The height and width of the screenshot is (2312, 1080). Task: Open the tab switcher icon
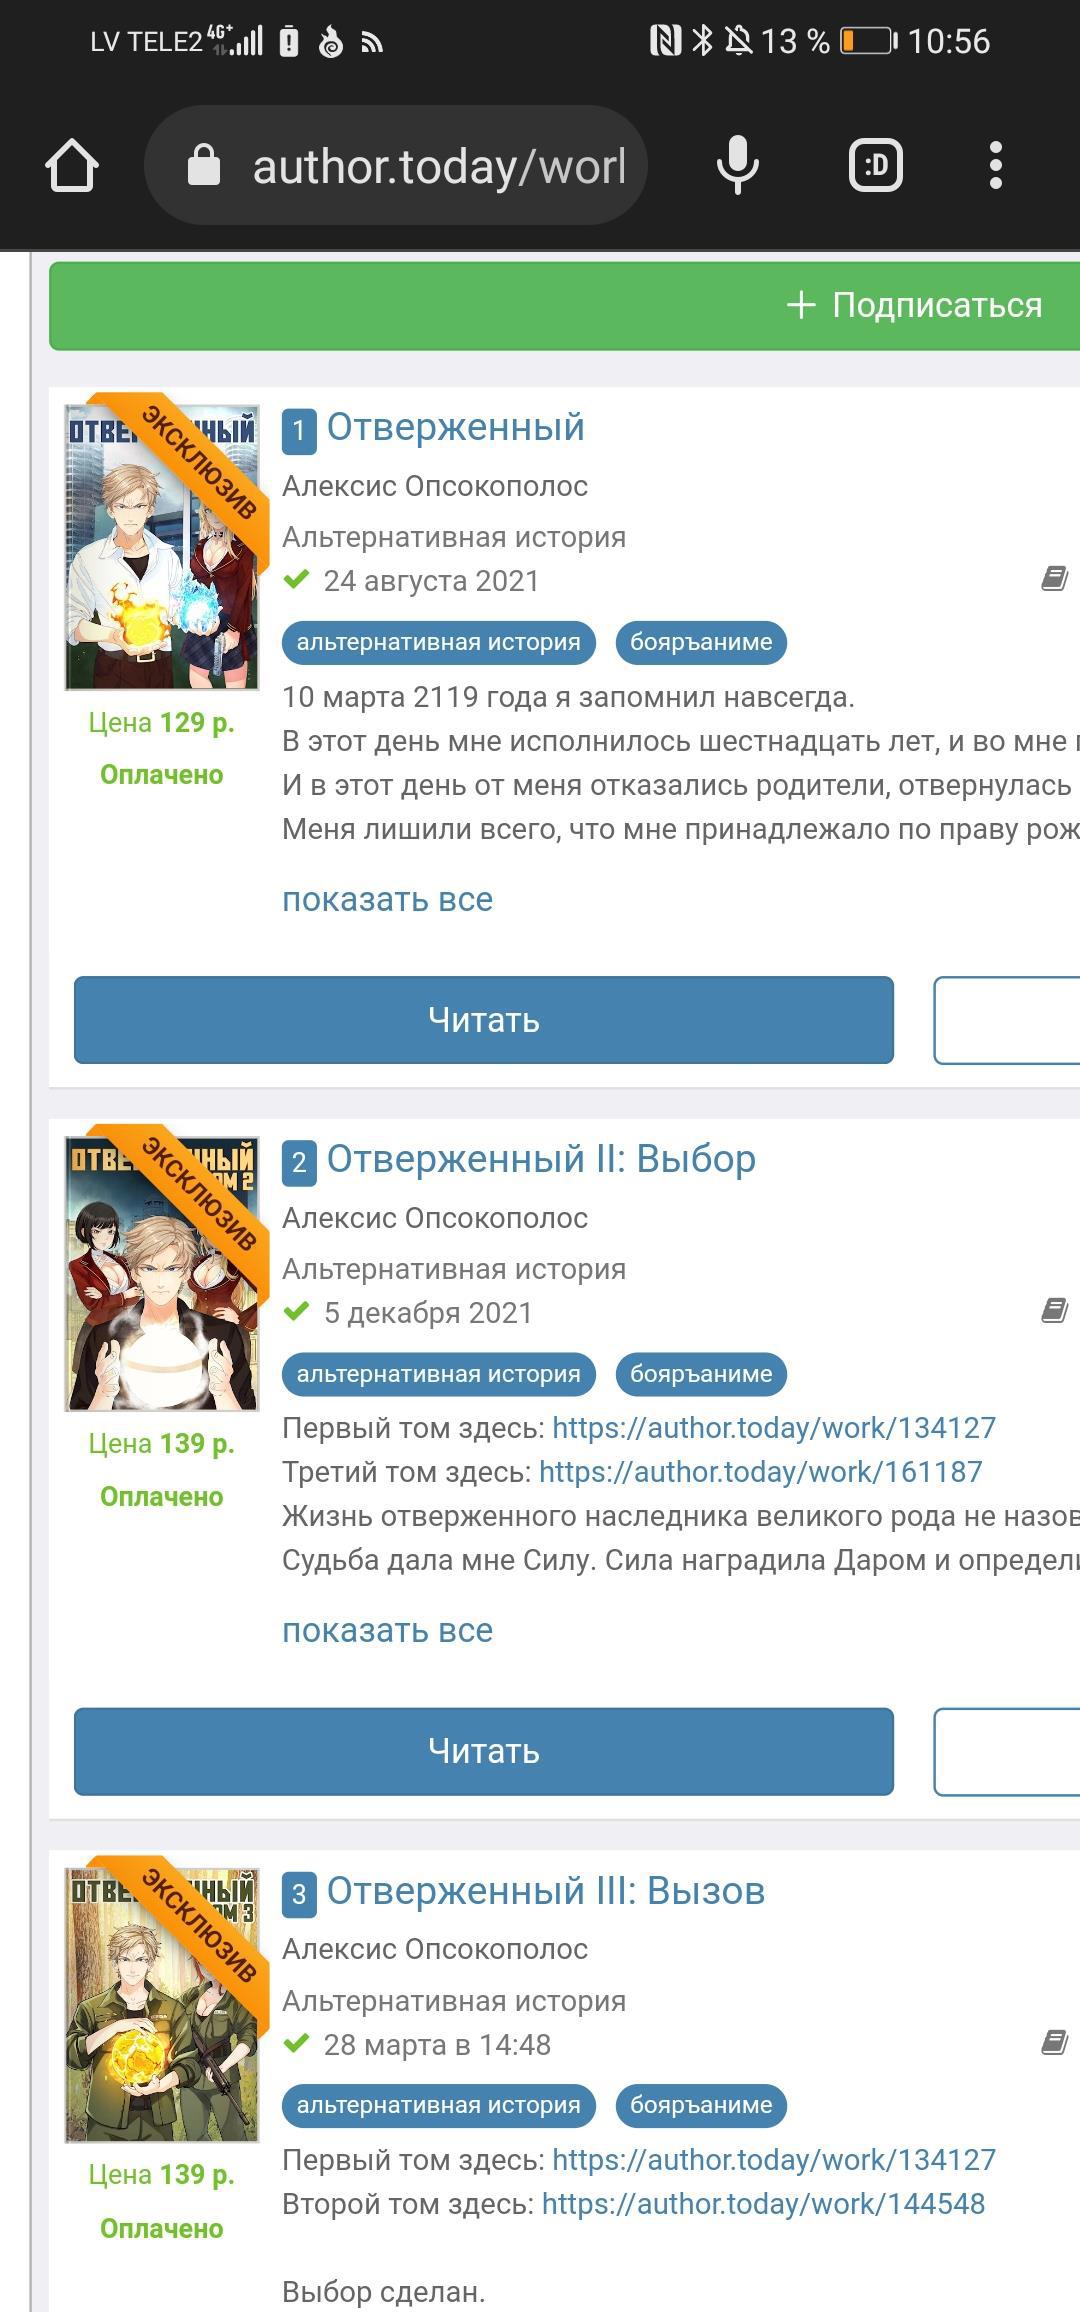[876, 165]
